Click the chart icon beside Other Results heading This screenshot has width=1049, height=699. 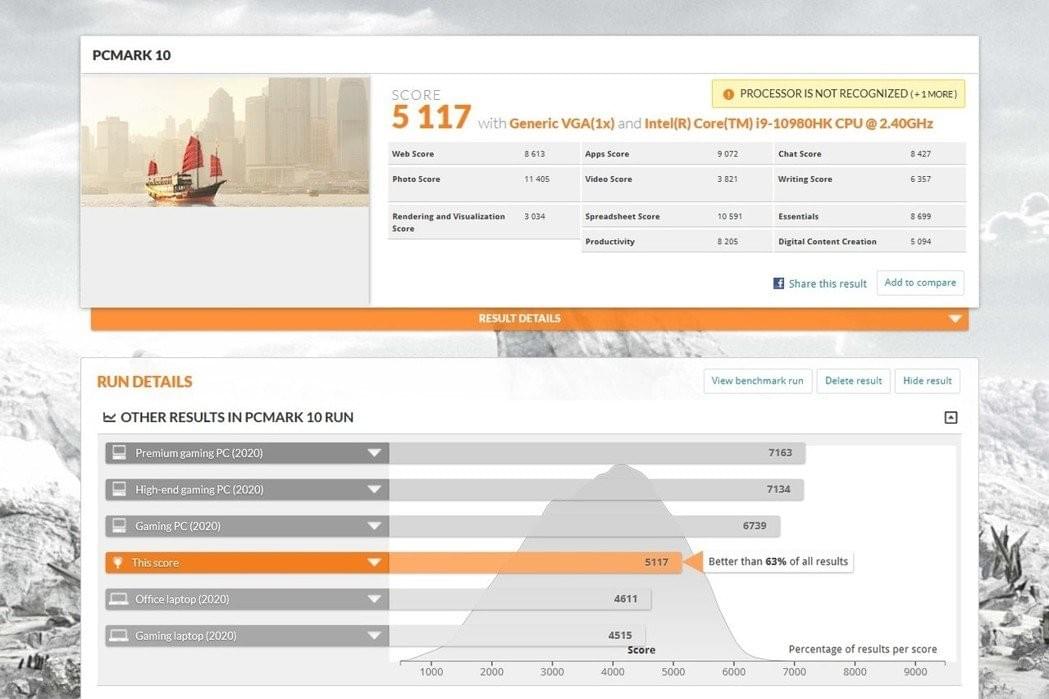(x=109, y=417)
